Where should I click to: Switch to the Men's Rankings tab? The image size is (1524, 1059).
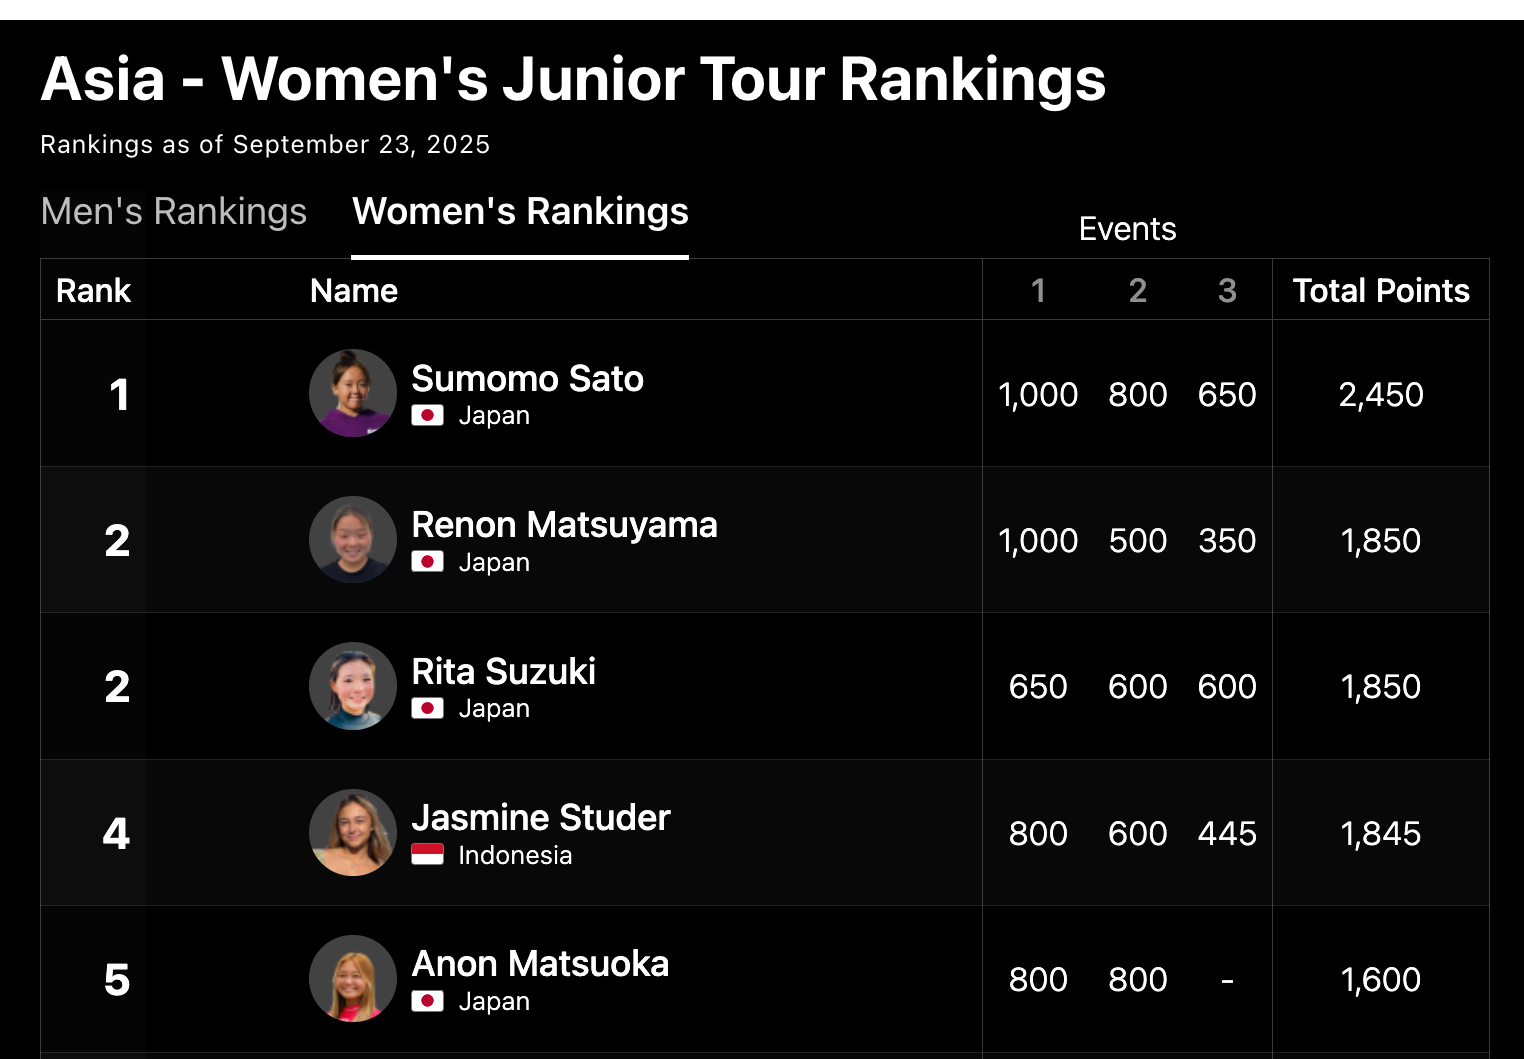(x=174, y=212)
